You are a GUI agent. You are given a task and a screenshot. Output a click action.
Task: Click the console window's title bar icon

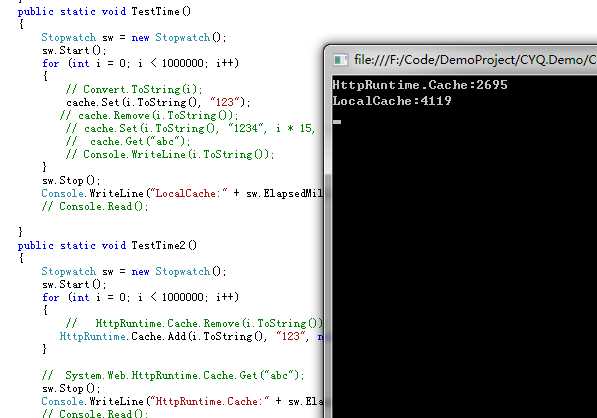tap(340, 60)
